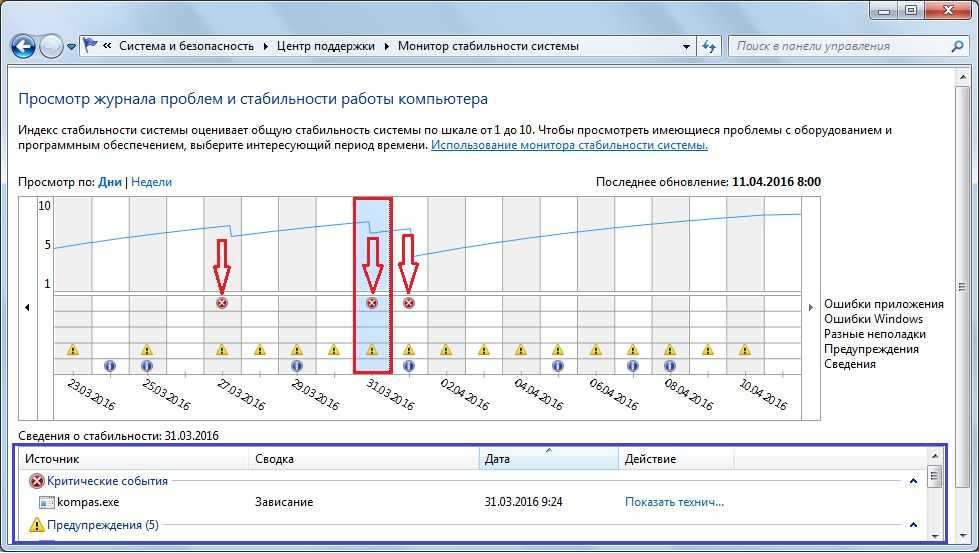Click the first warning triangle at chart's left
The image size is (979, 553).
pos(72,350)
